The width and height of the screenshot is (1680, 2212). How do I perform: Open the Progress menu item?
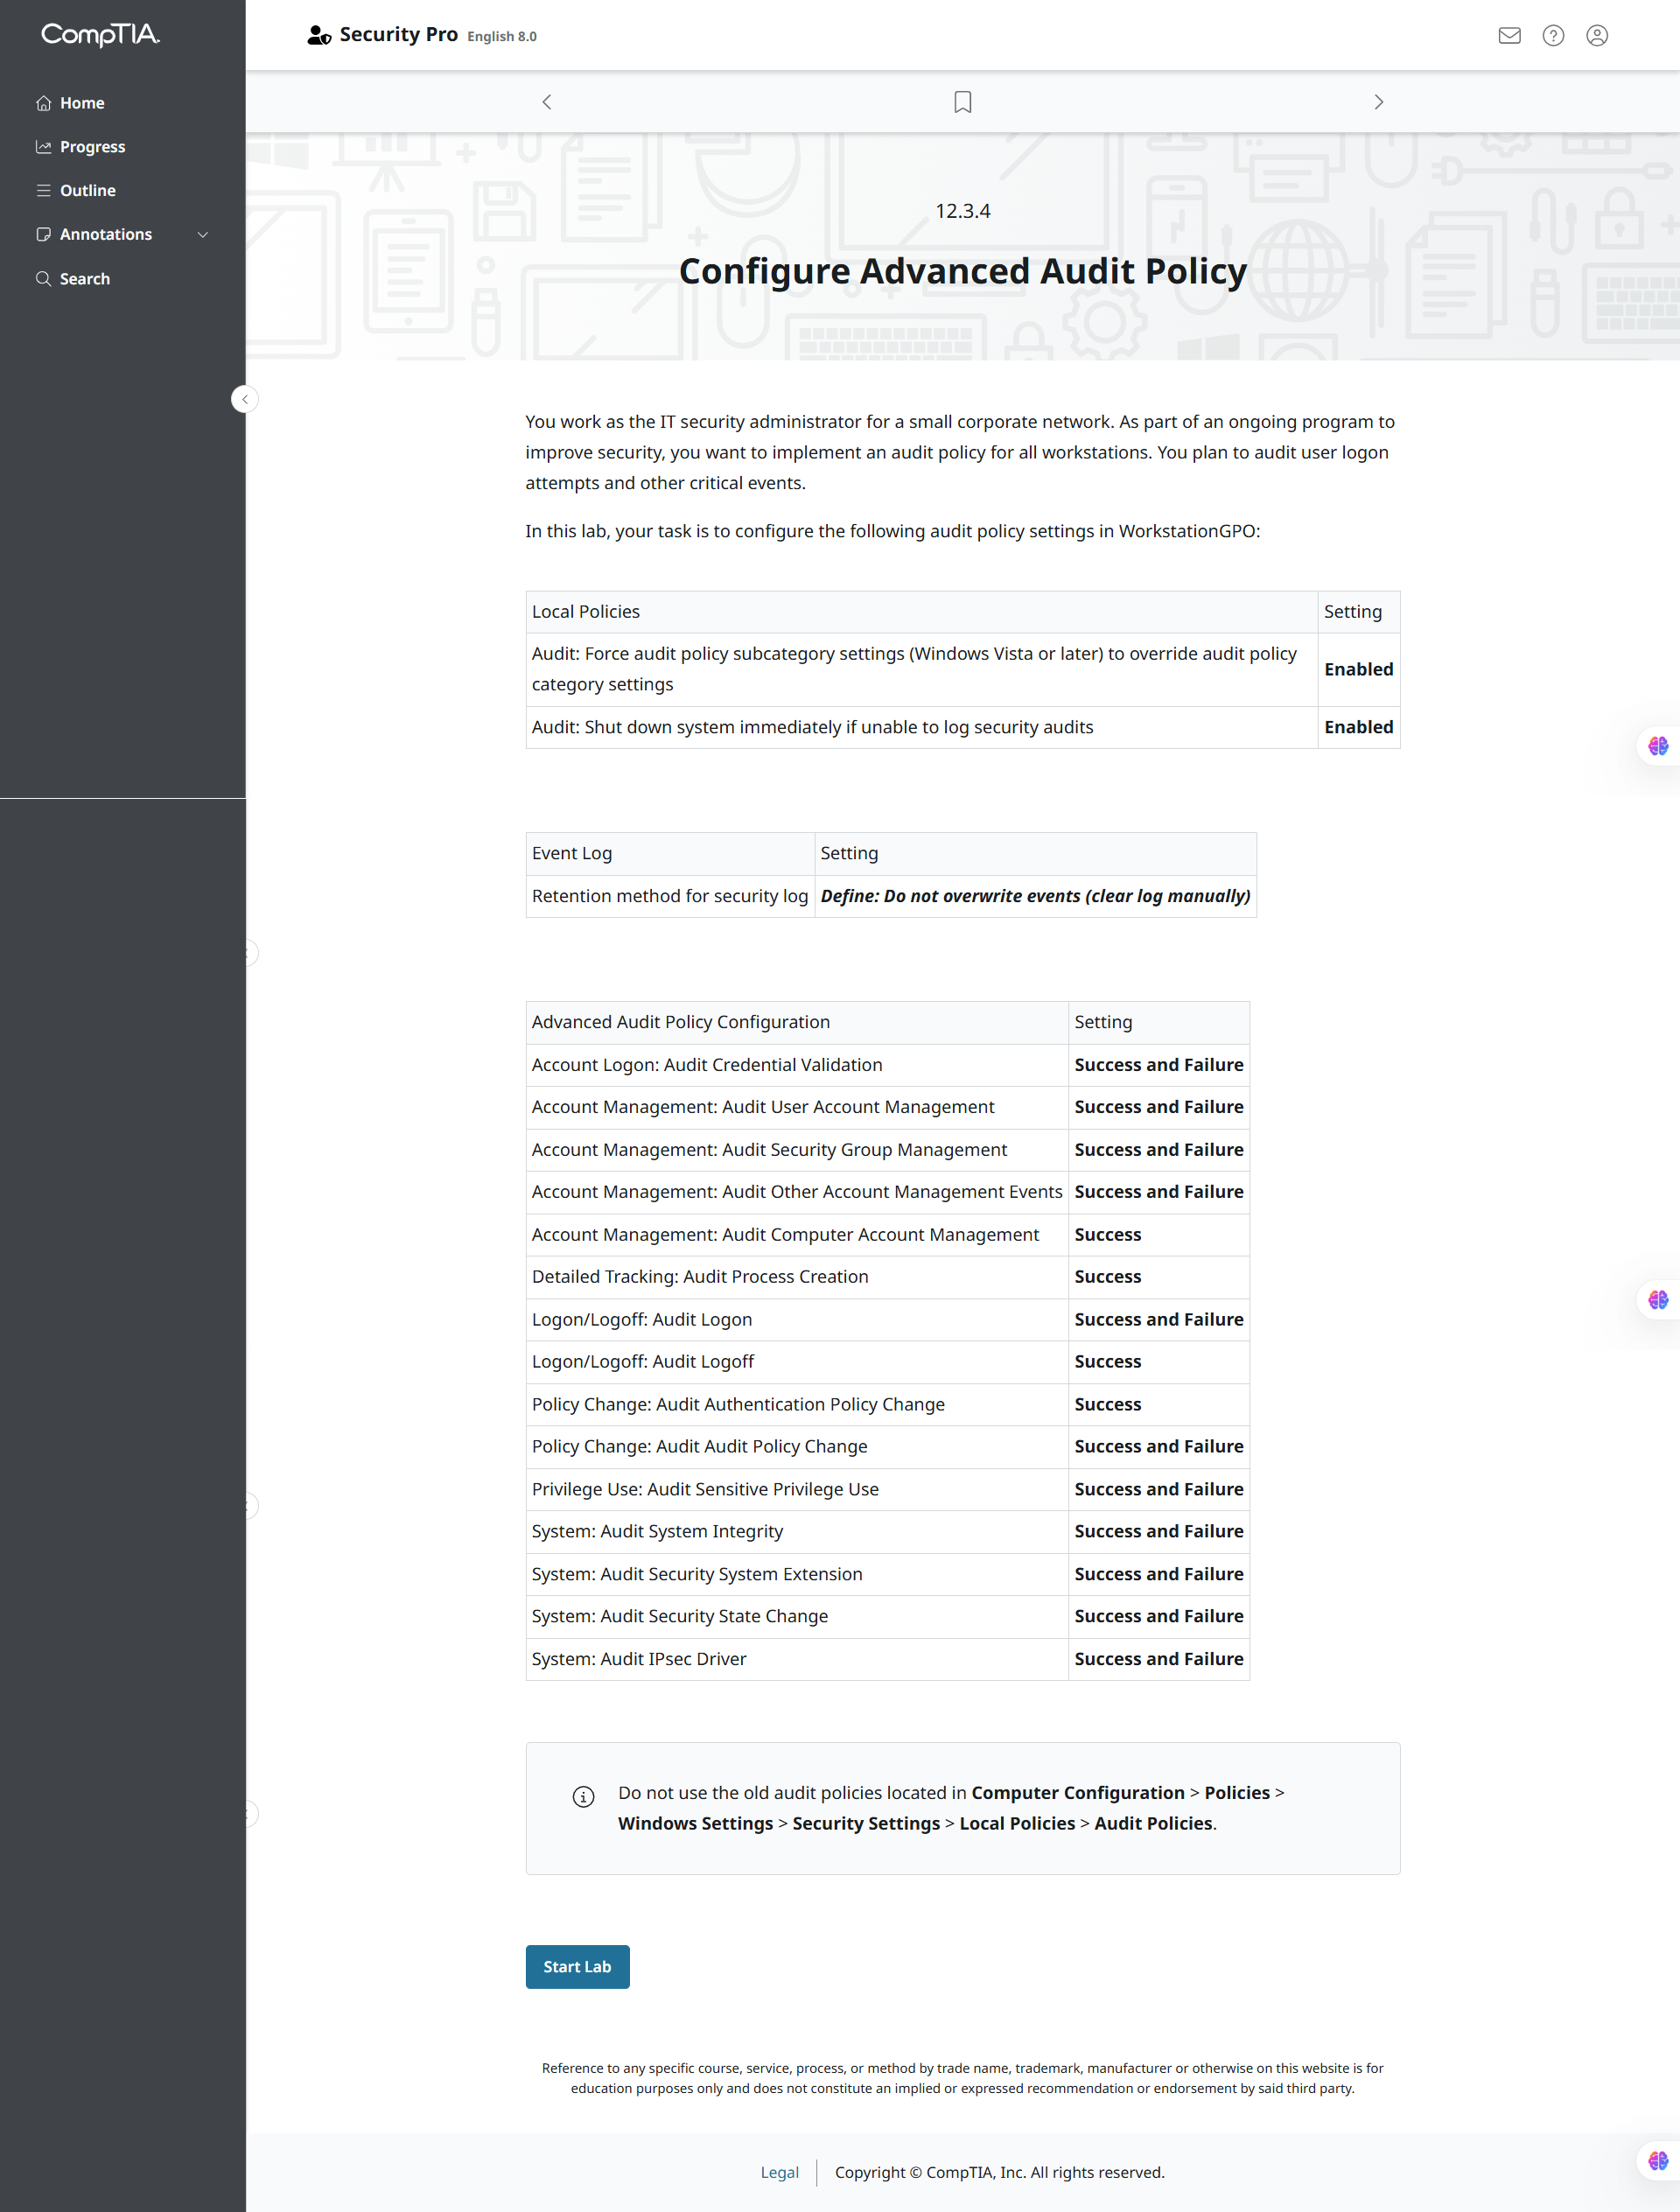pos(92,147)
